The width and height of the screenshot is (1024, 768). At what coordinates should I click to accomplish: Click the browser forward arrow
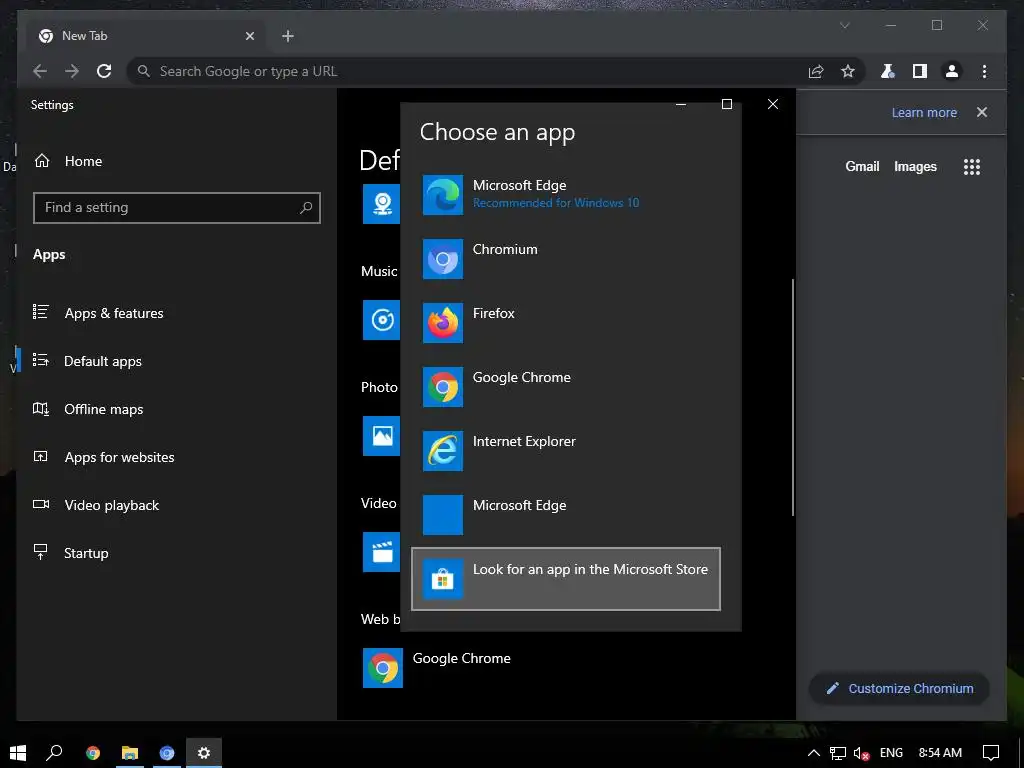tap(72, 71)
